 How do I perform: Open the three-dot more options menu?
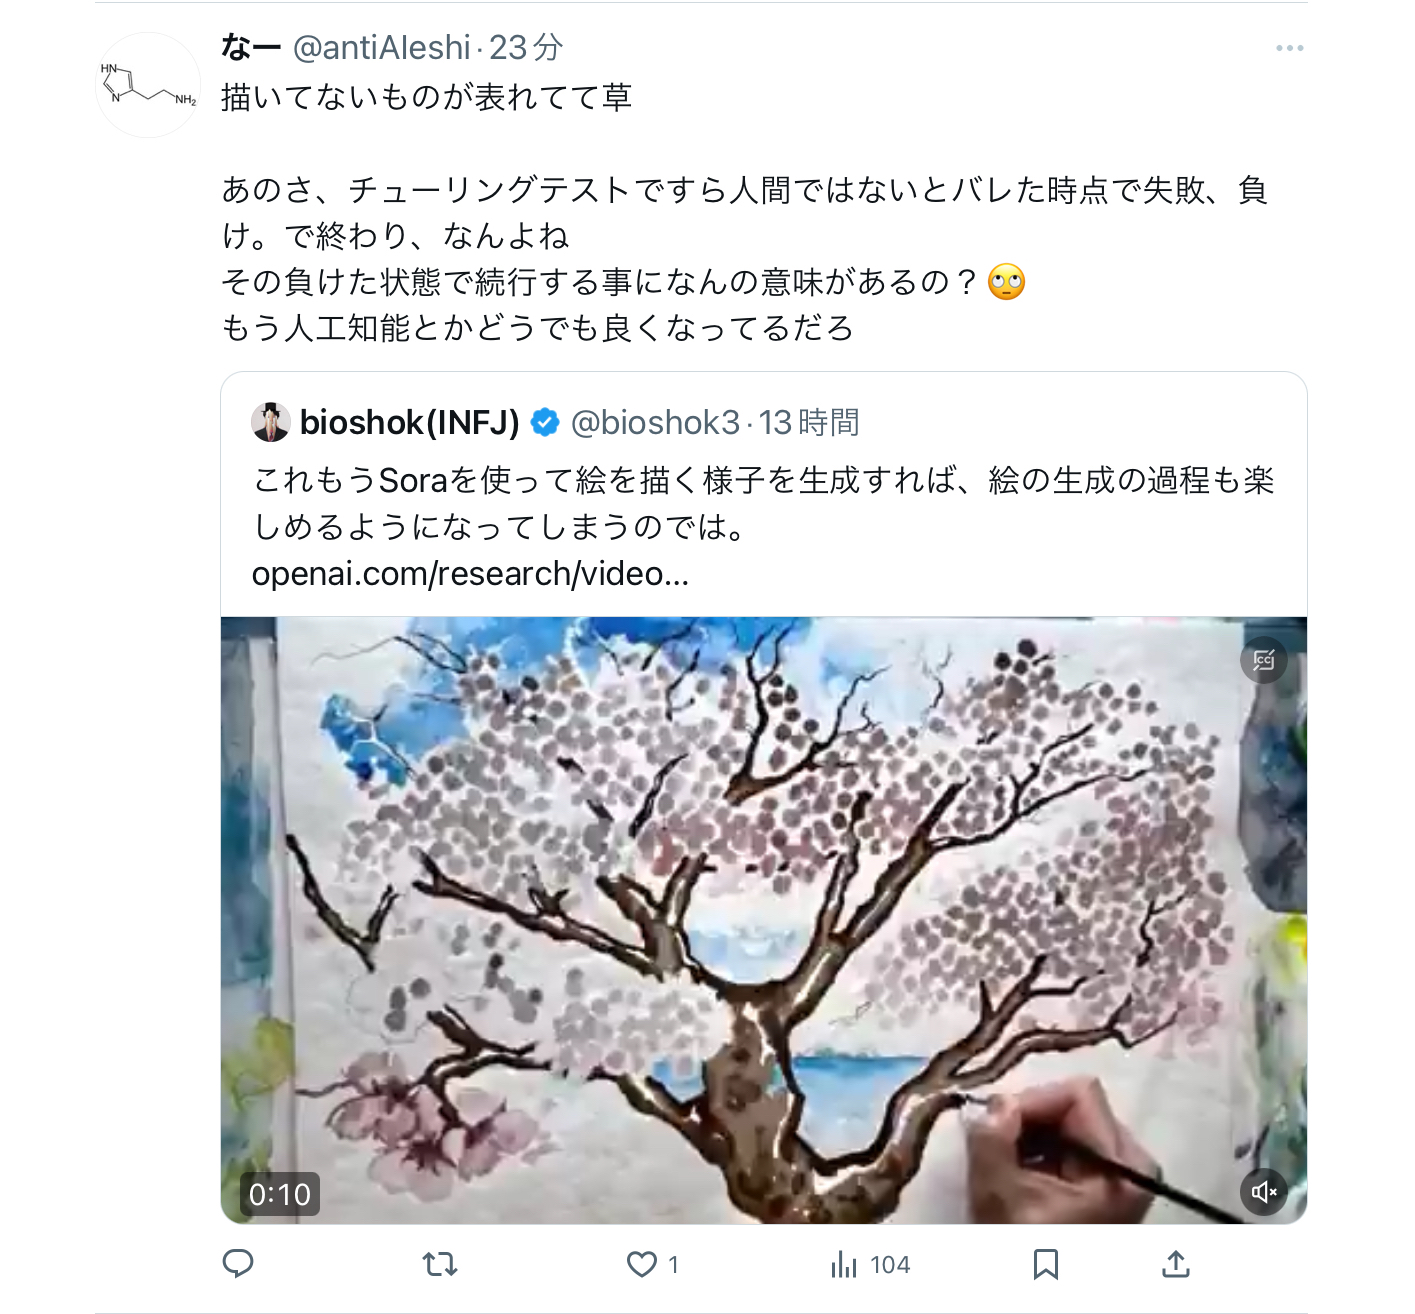point(1289,48)
